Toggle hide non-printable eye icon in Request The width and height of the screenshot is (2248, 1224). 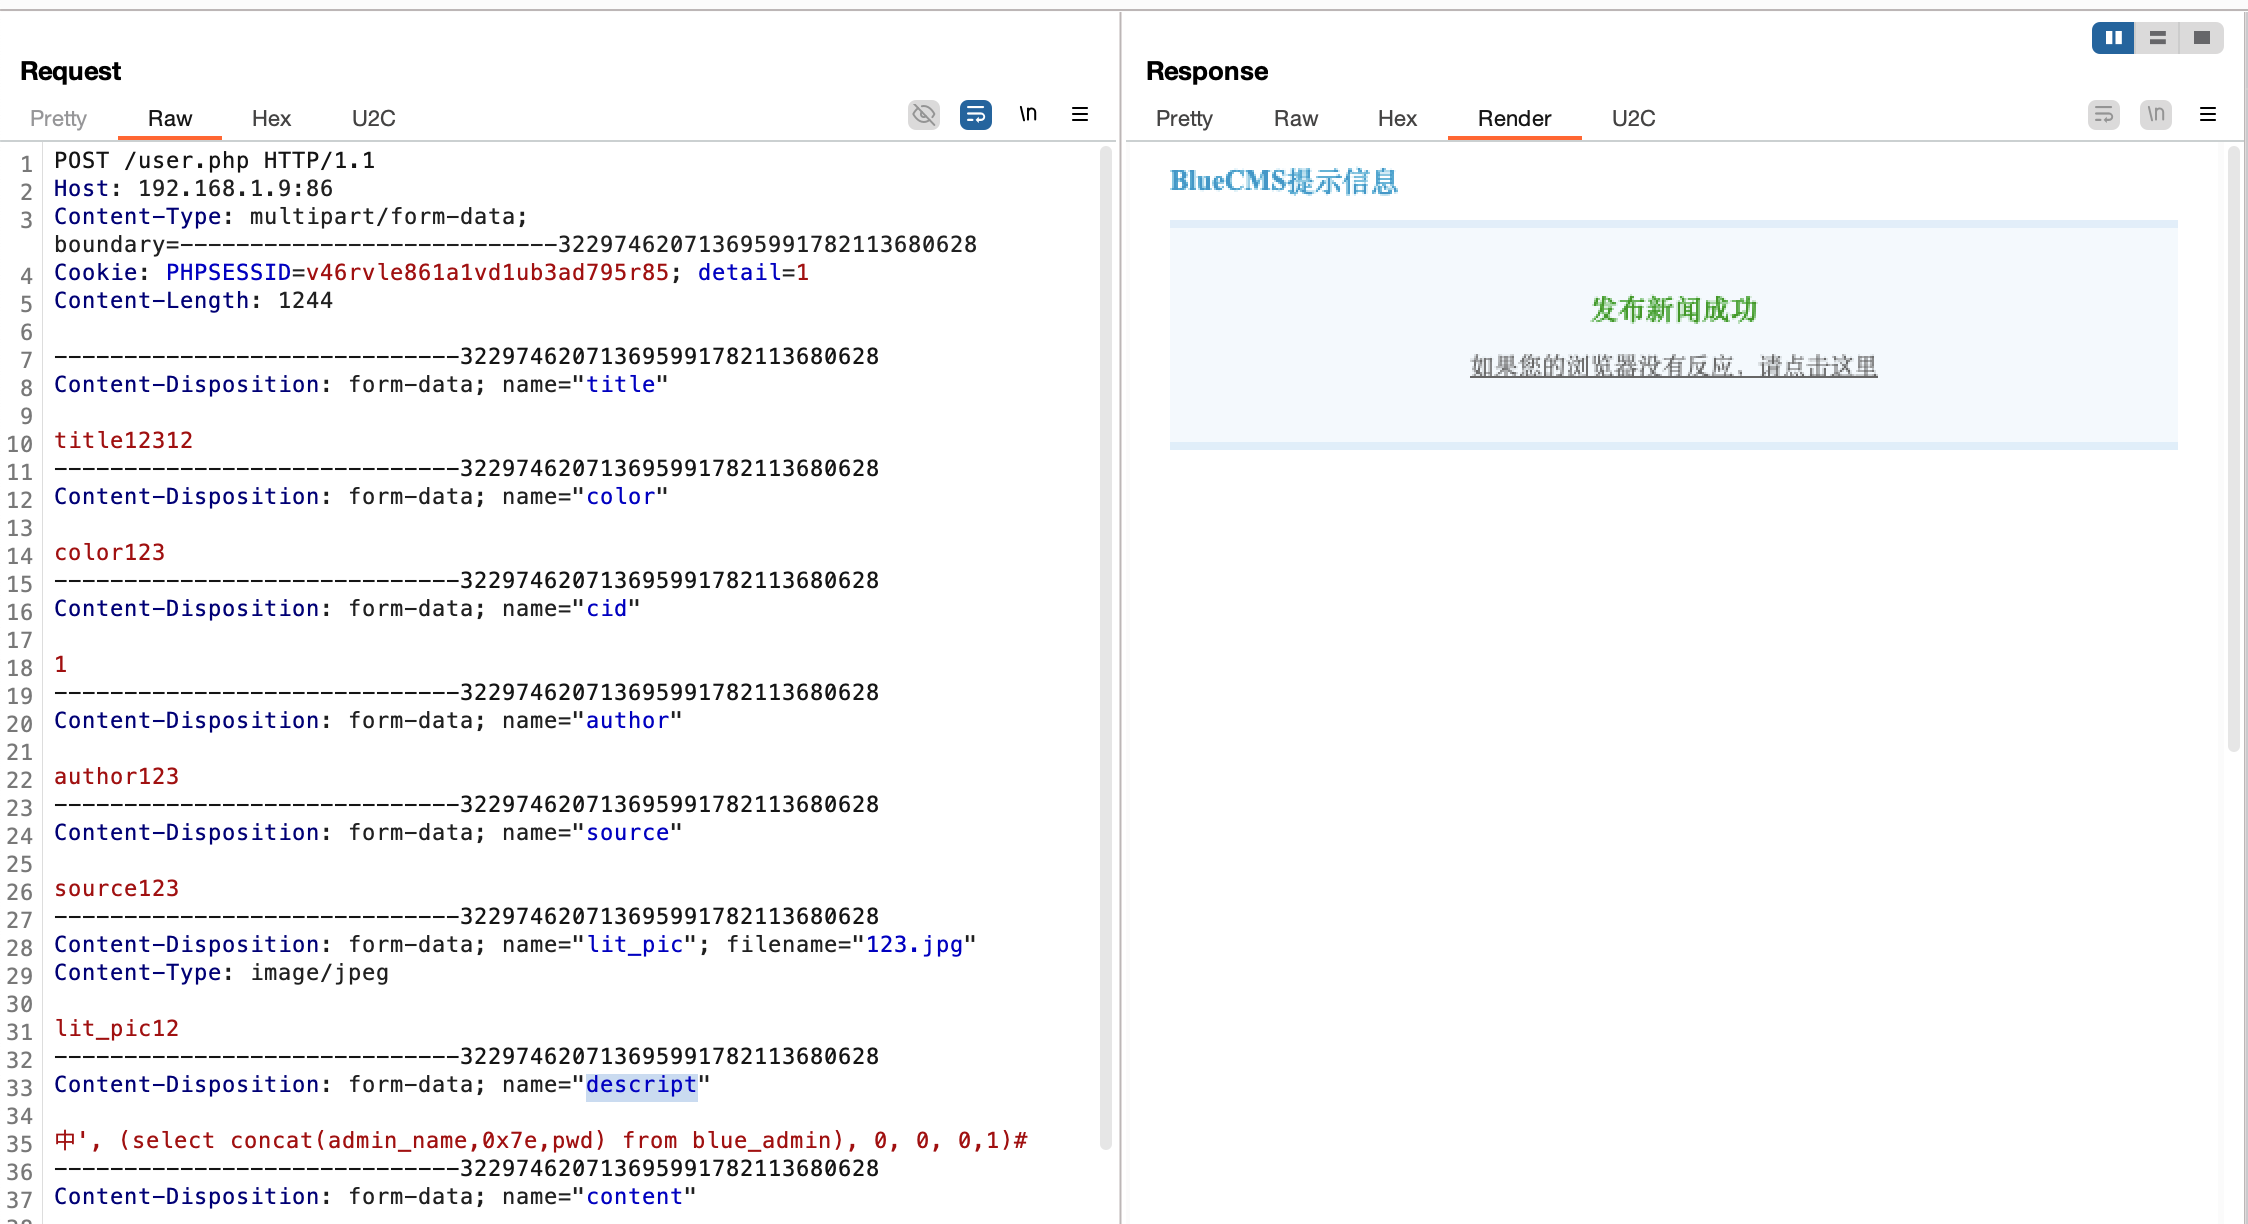[924, 115]
